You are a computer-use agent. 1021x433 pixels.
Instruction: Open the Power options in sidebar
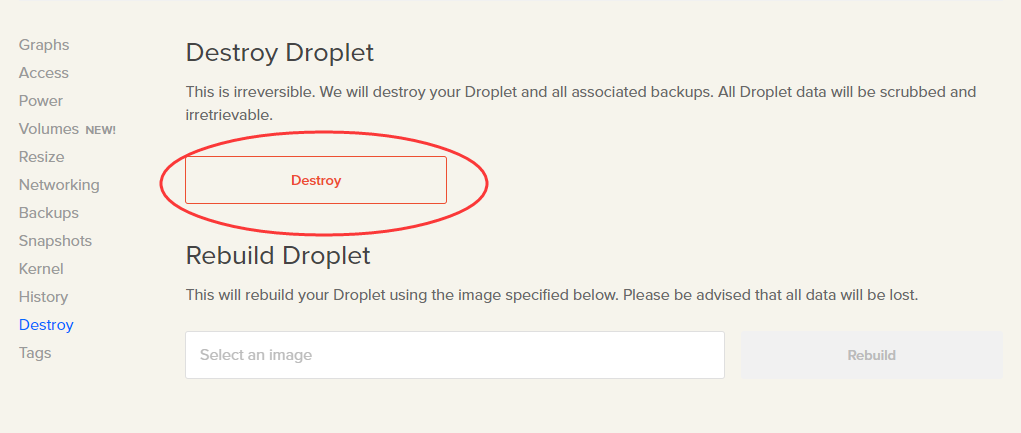coord(41,101)
